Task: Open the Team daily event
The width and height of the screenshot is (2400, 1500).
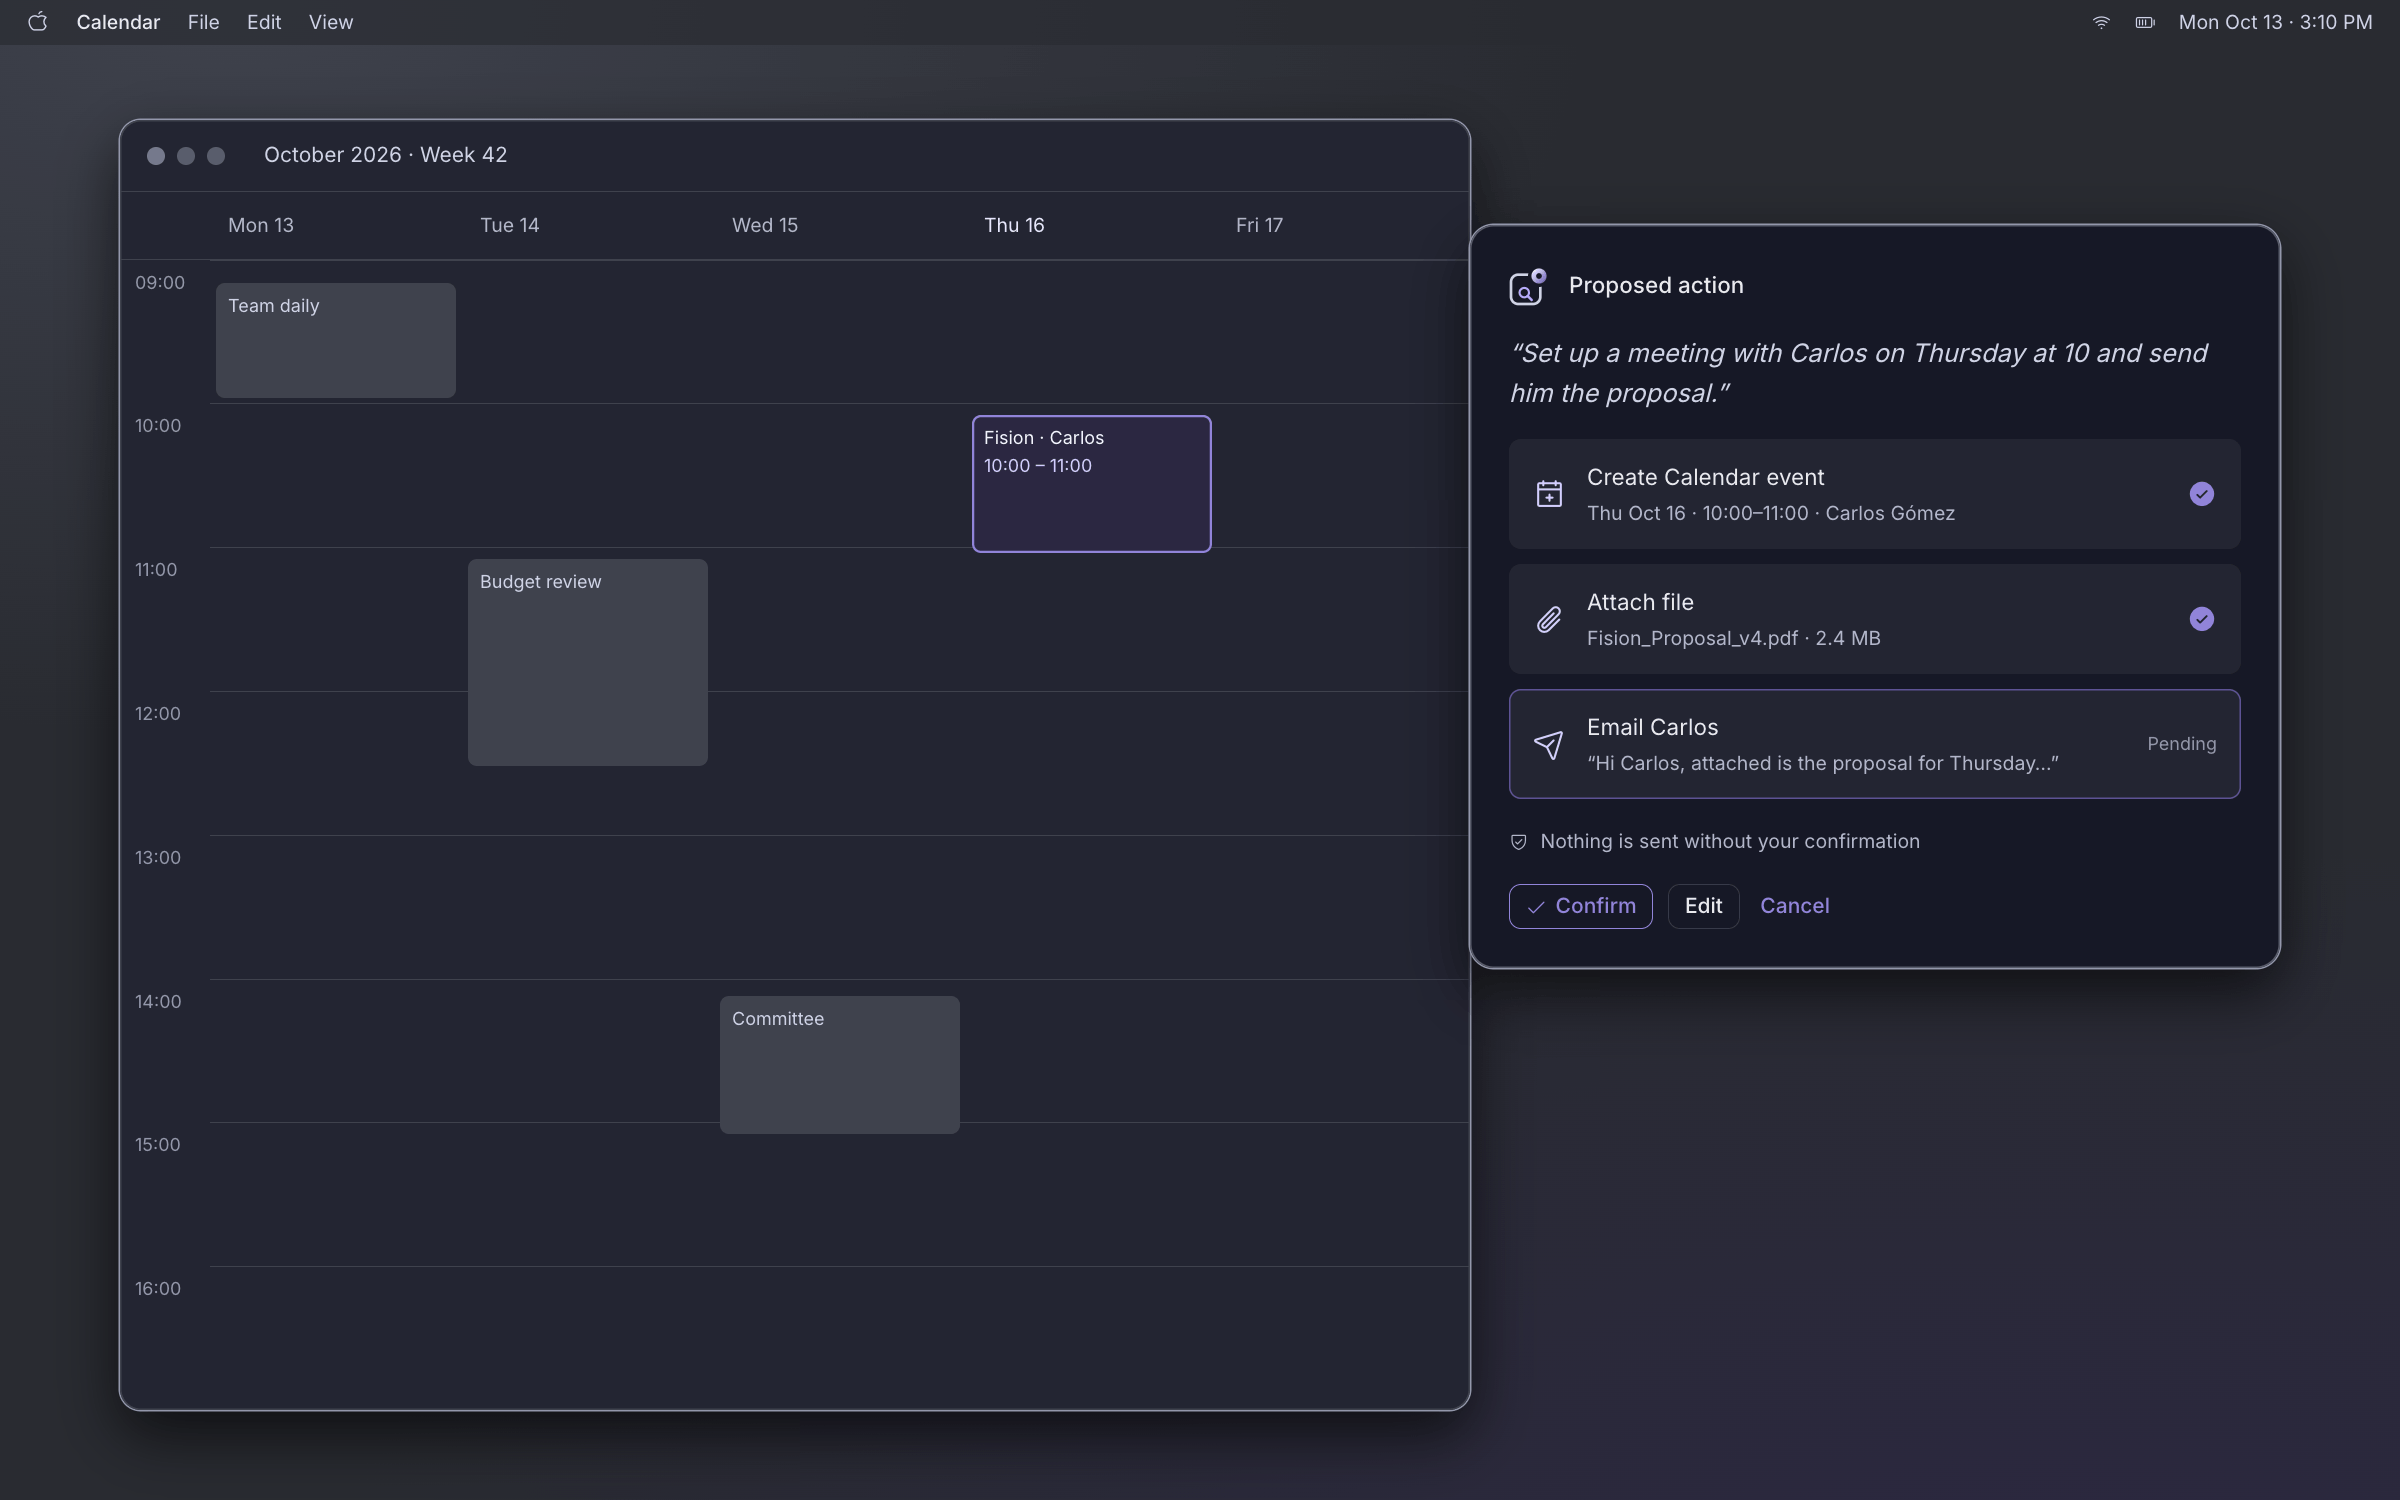Action: click(x=335, y=340)
